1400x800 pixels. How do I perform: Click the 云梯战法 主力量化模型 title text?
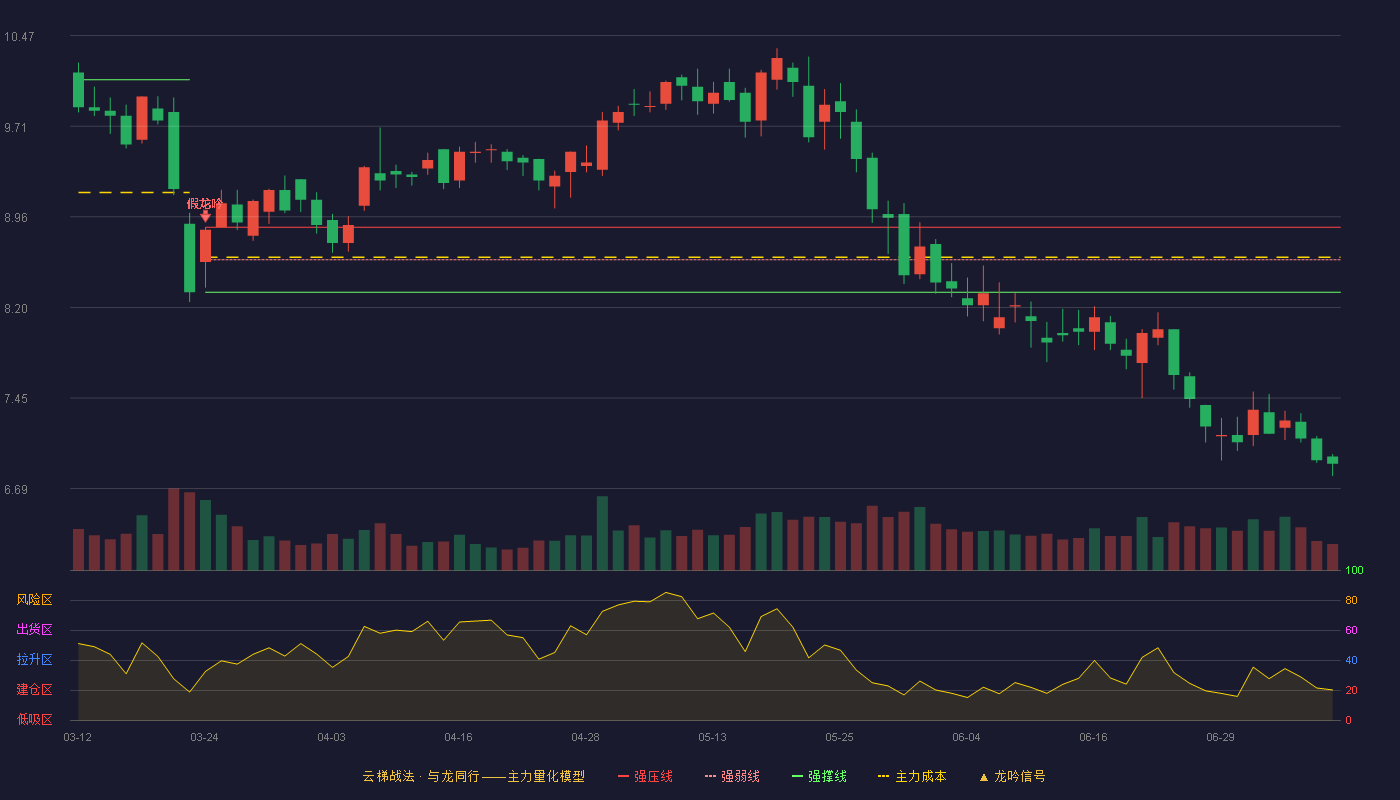[x=474, y=777]
